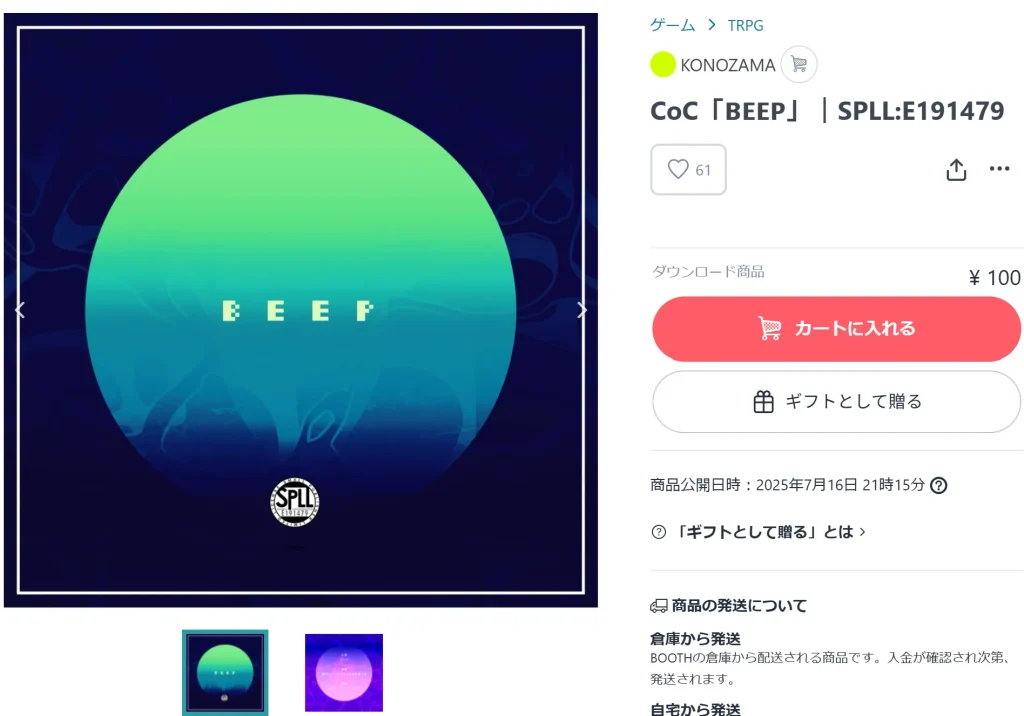Open the KONOZAMA shop name link

(x=728, y=65)
